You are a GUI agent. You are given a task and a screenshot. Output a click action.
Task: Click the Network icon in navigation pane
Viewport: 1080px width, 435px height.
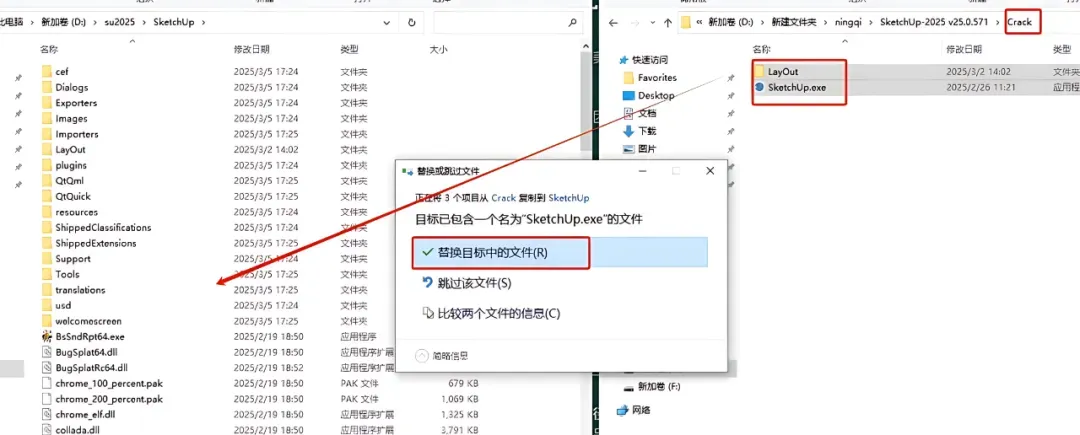623,410
